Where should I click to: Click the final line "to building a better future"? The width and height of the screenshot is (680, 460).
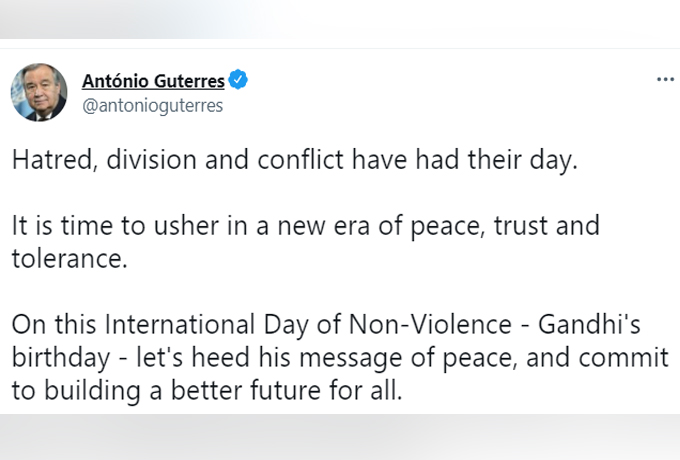point(207,391)
